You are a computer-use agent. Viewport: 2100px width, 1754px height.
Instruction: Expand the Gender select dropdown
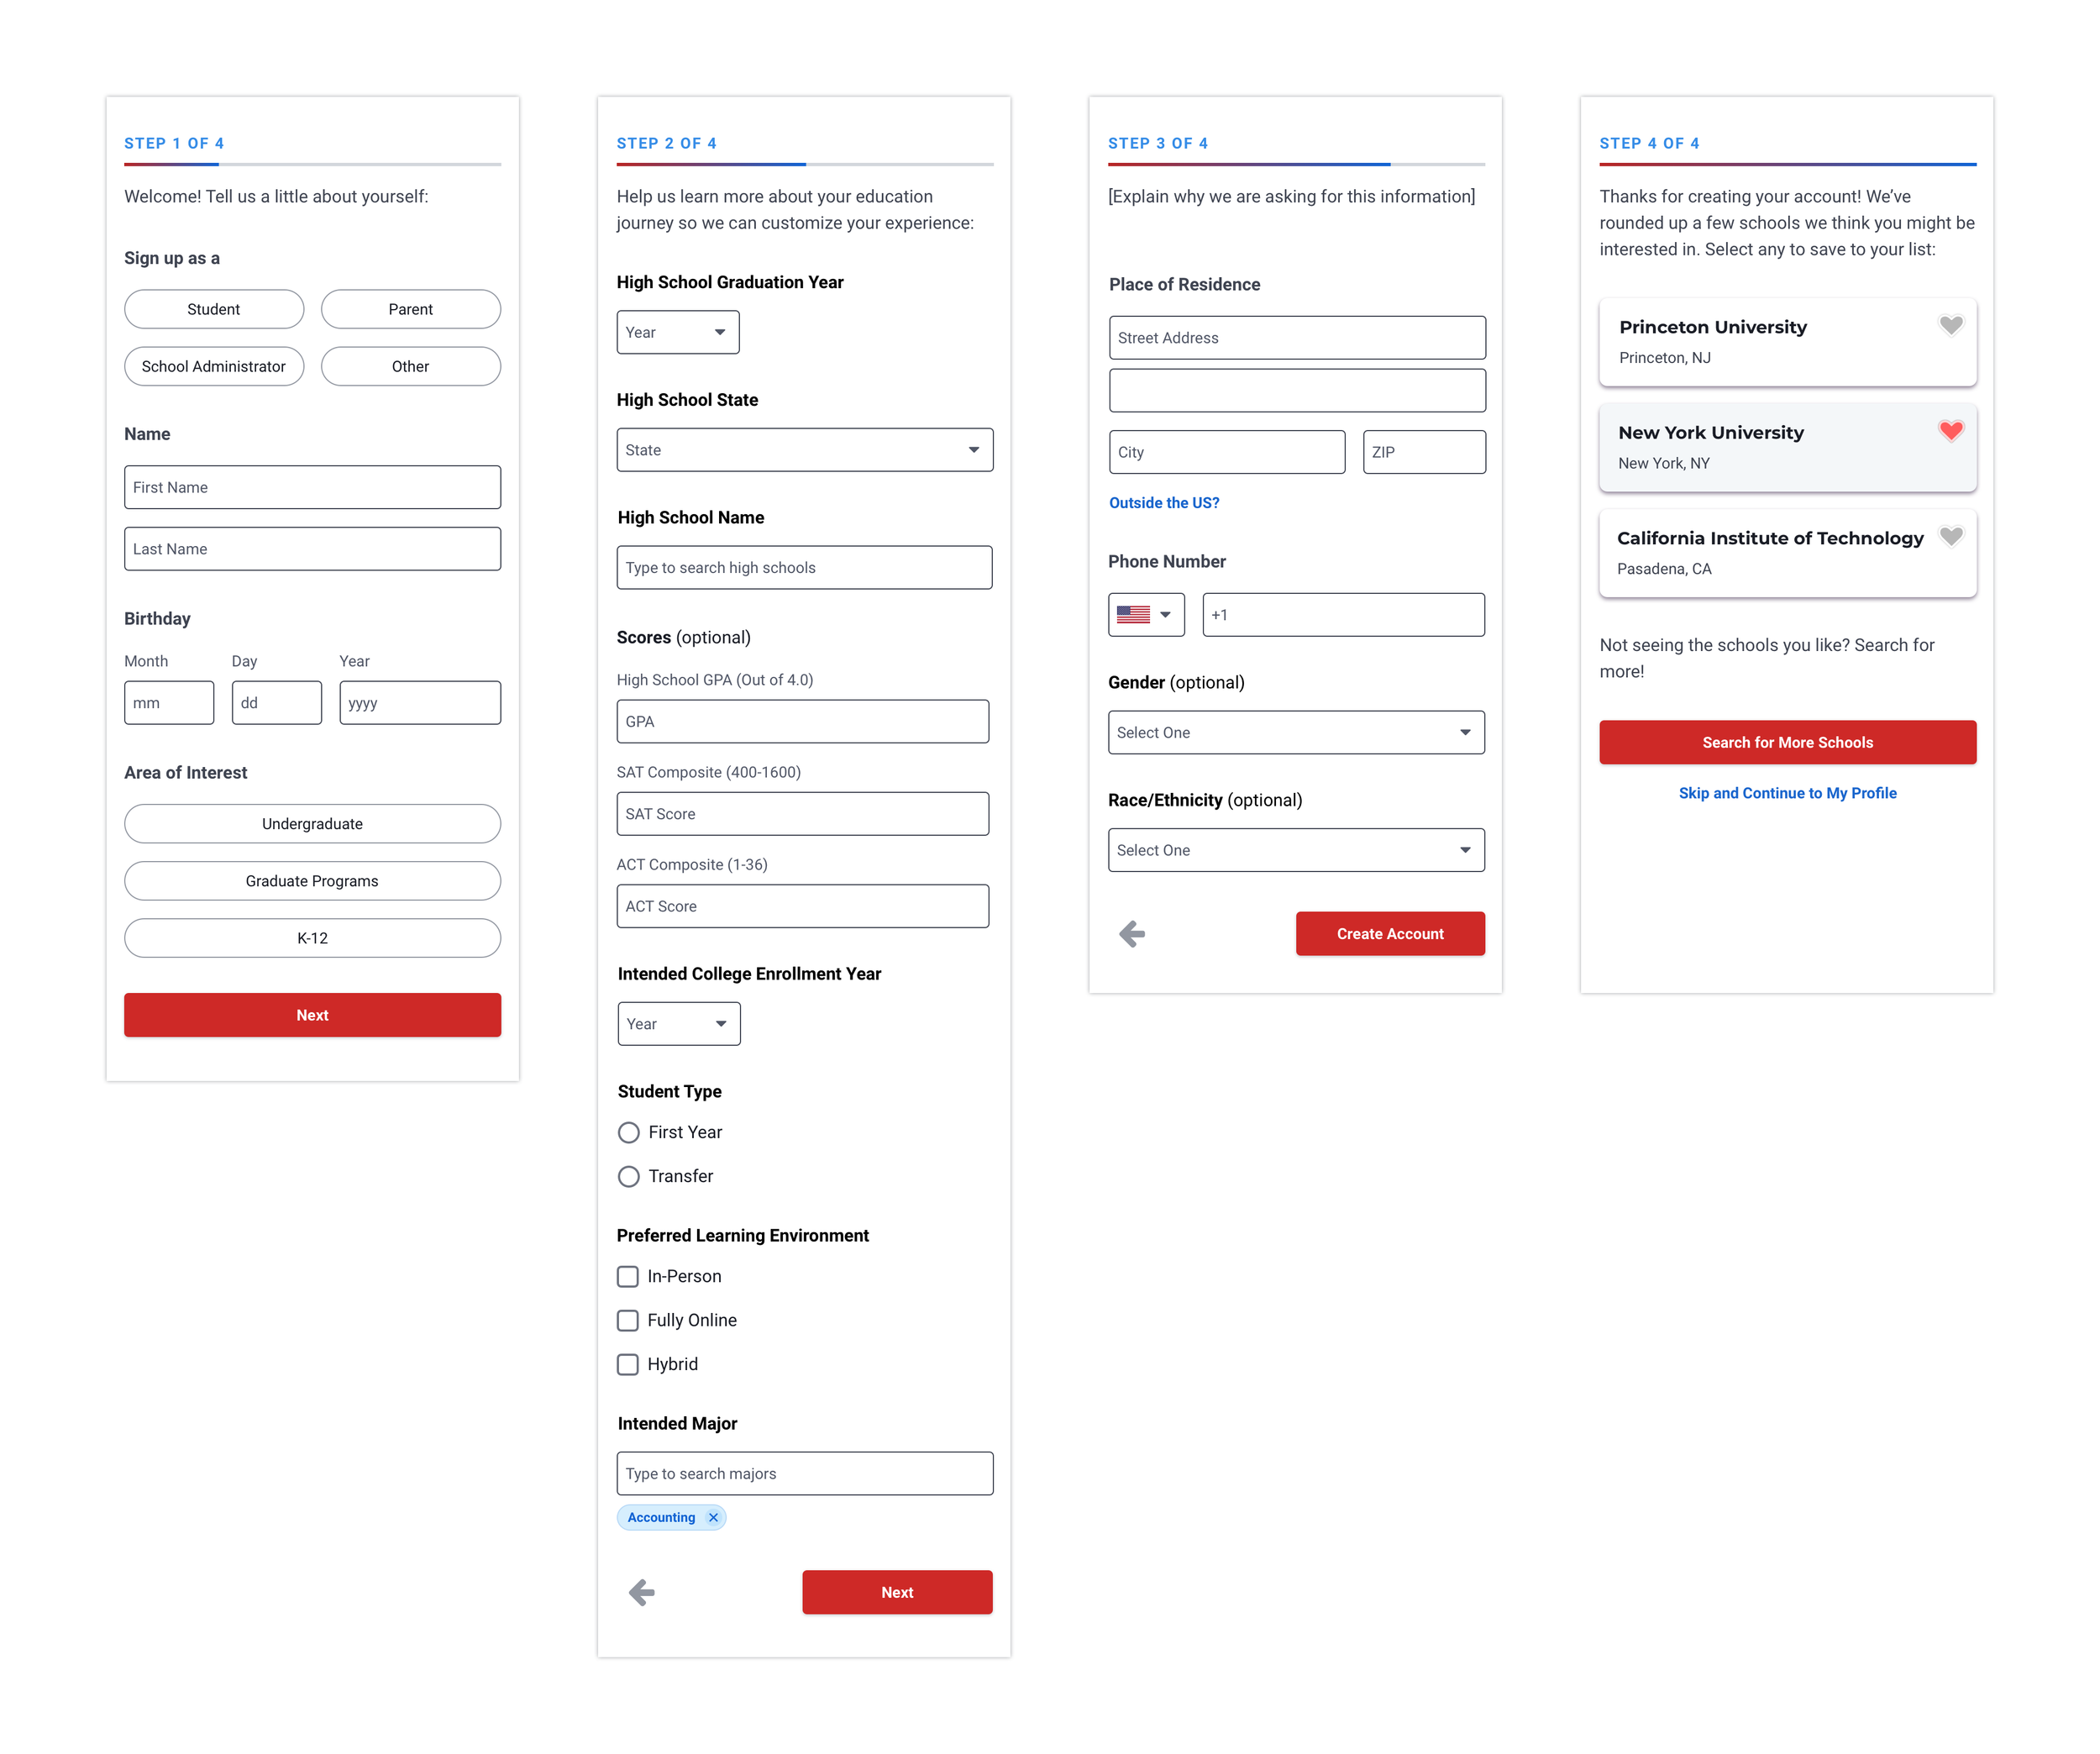[1295, 732]
